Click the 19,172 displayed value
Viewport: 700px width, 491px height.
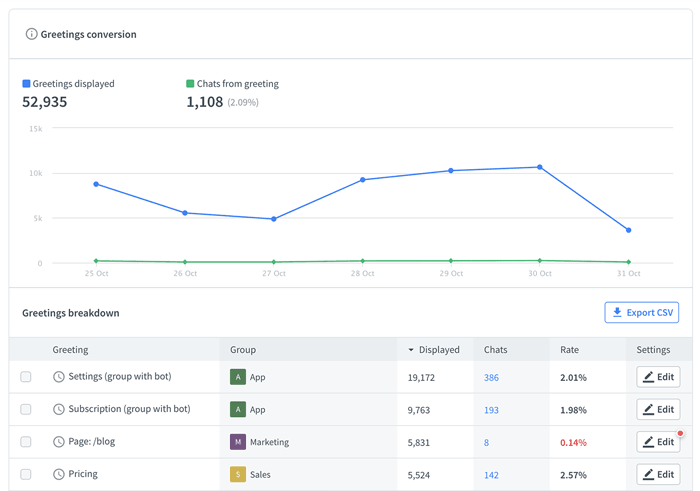421,378
